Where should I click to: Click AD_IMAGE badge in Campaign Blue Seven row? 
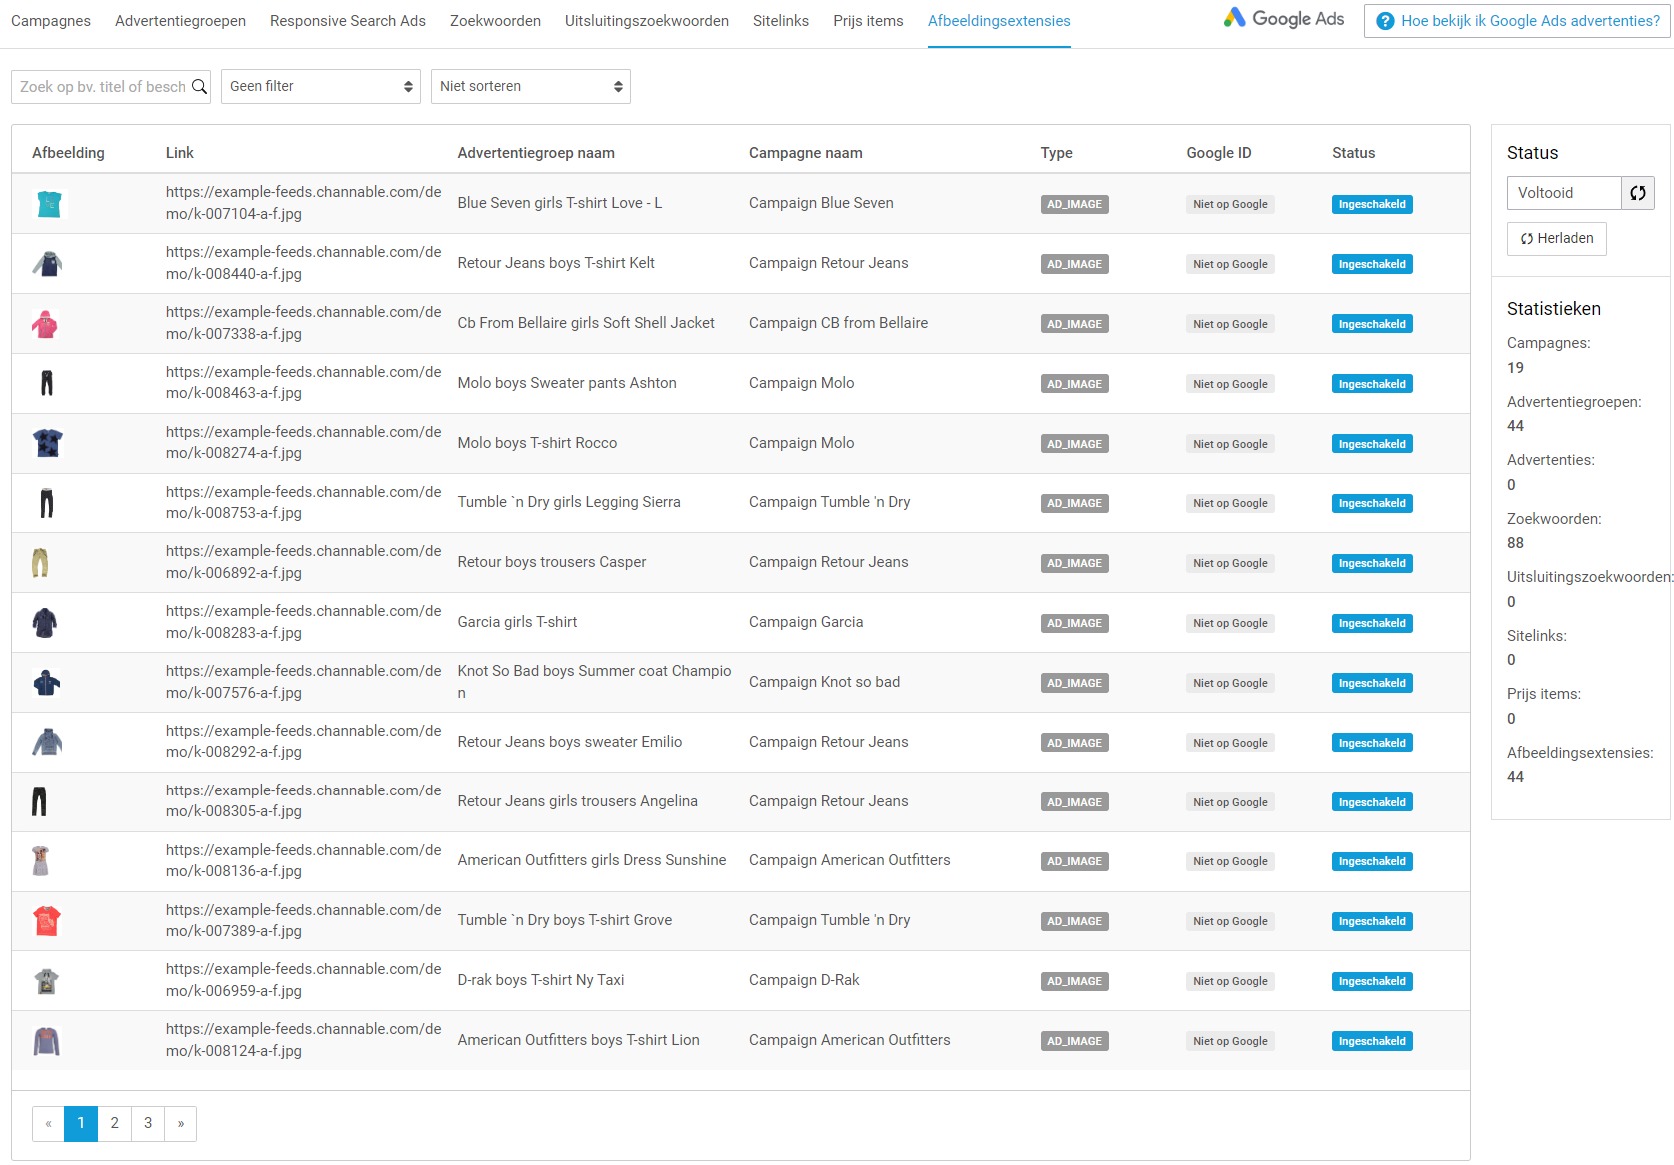pos(1074,204)
